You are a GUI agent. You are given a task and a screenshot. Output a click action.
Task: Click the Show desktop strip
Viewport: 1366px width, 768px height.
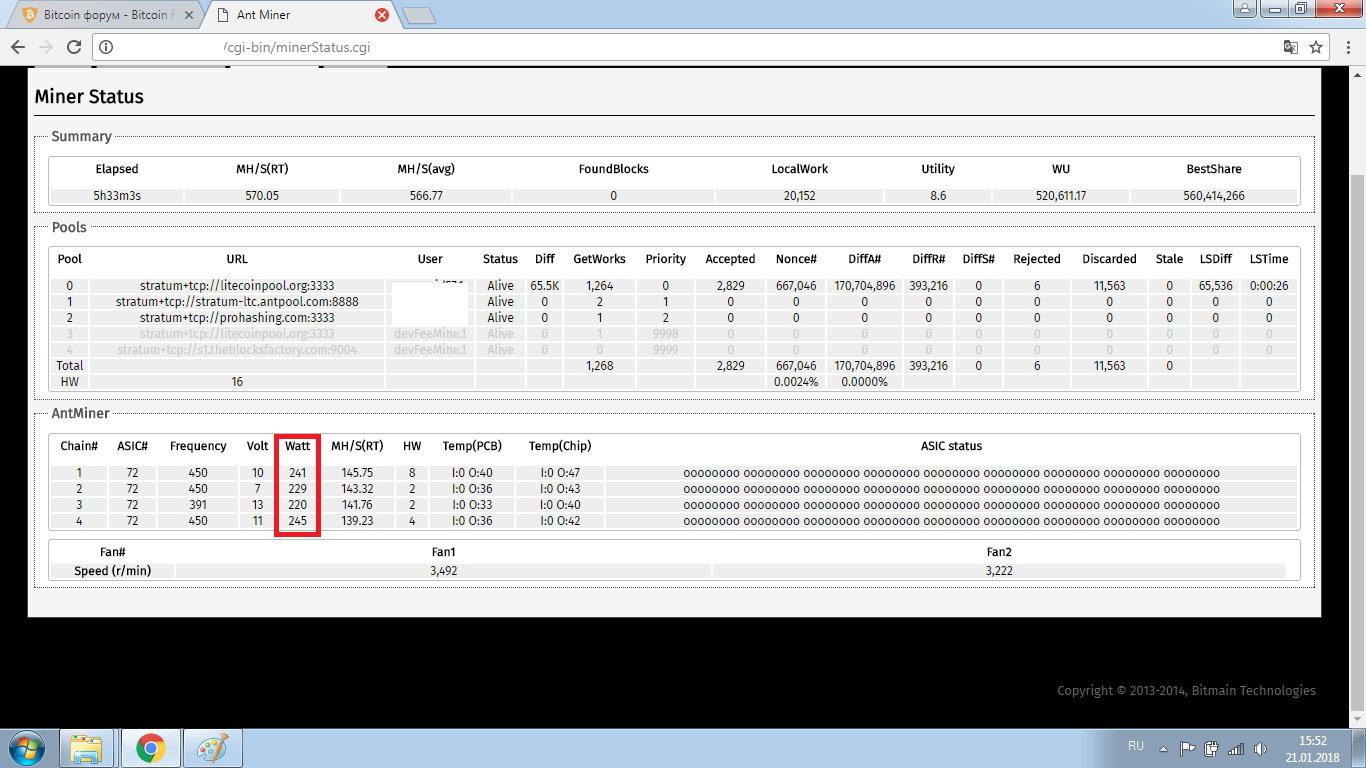[x=1359, y=748]
